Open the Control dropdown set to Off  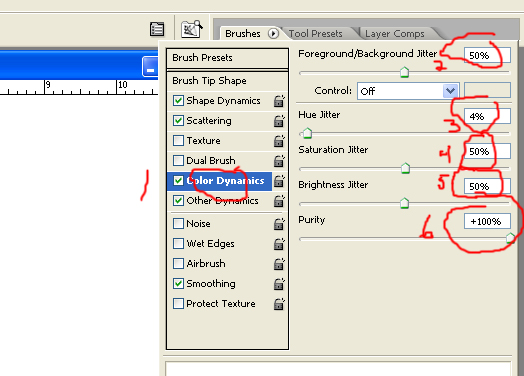pyautogui.click(x=408, y=91)
